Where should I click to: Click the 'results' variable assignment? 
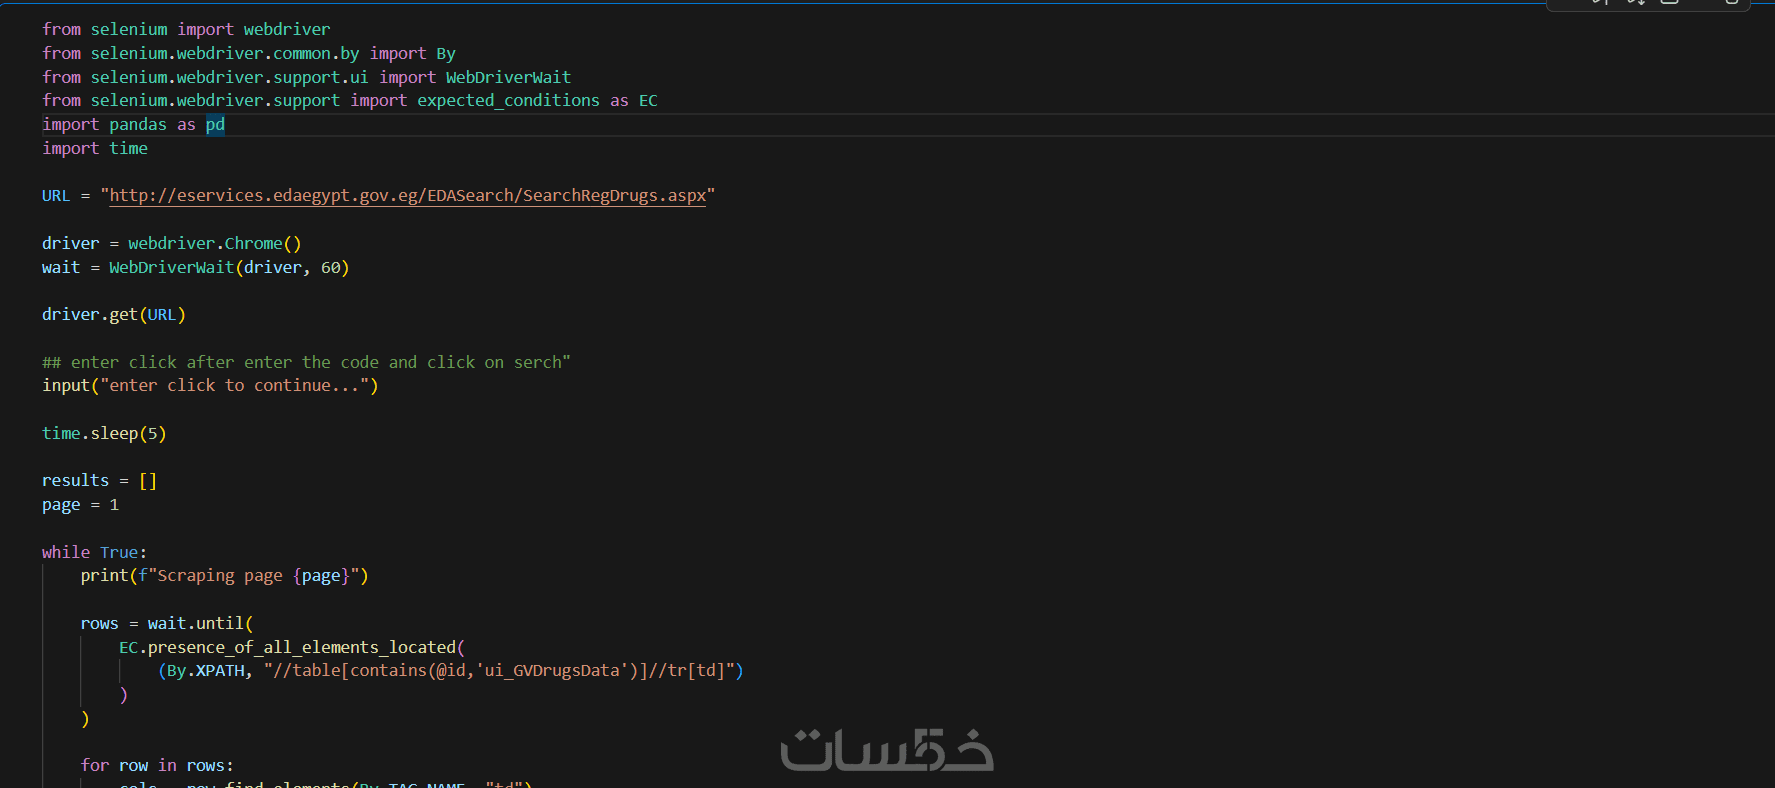tap(75, 481)
